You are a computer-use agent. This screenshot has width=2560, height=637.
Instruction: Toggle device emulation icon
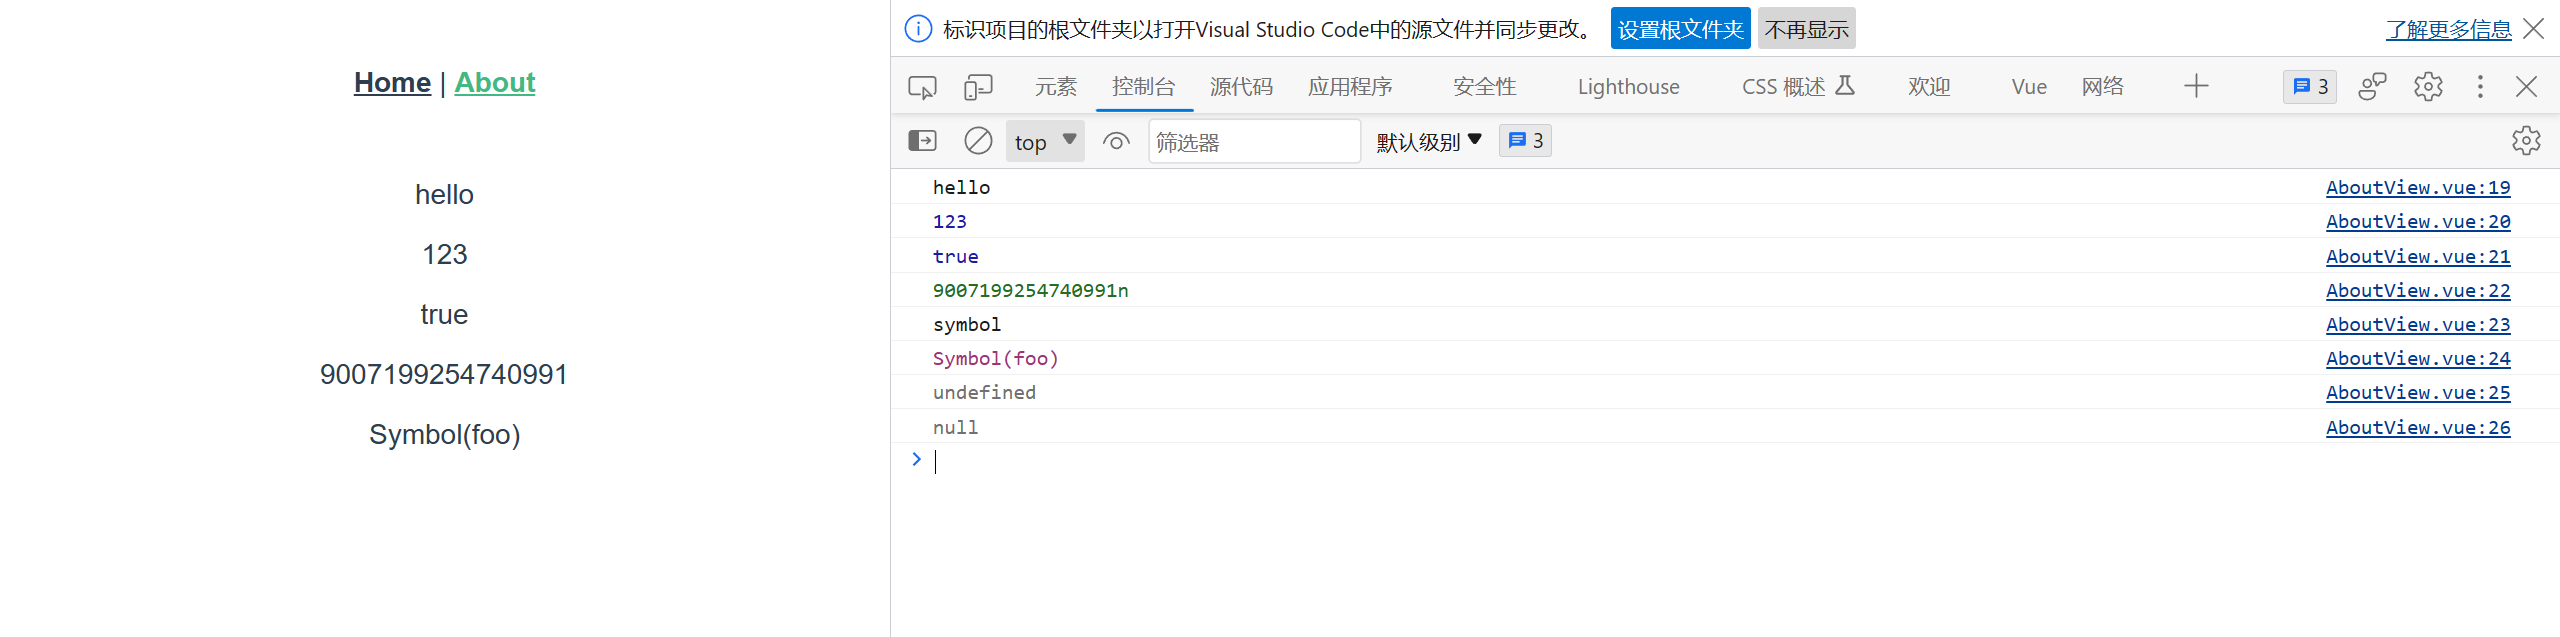pyautogui.click(x=978, y=87)
